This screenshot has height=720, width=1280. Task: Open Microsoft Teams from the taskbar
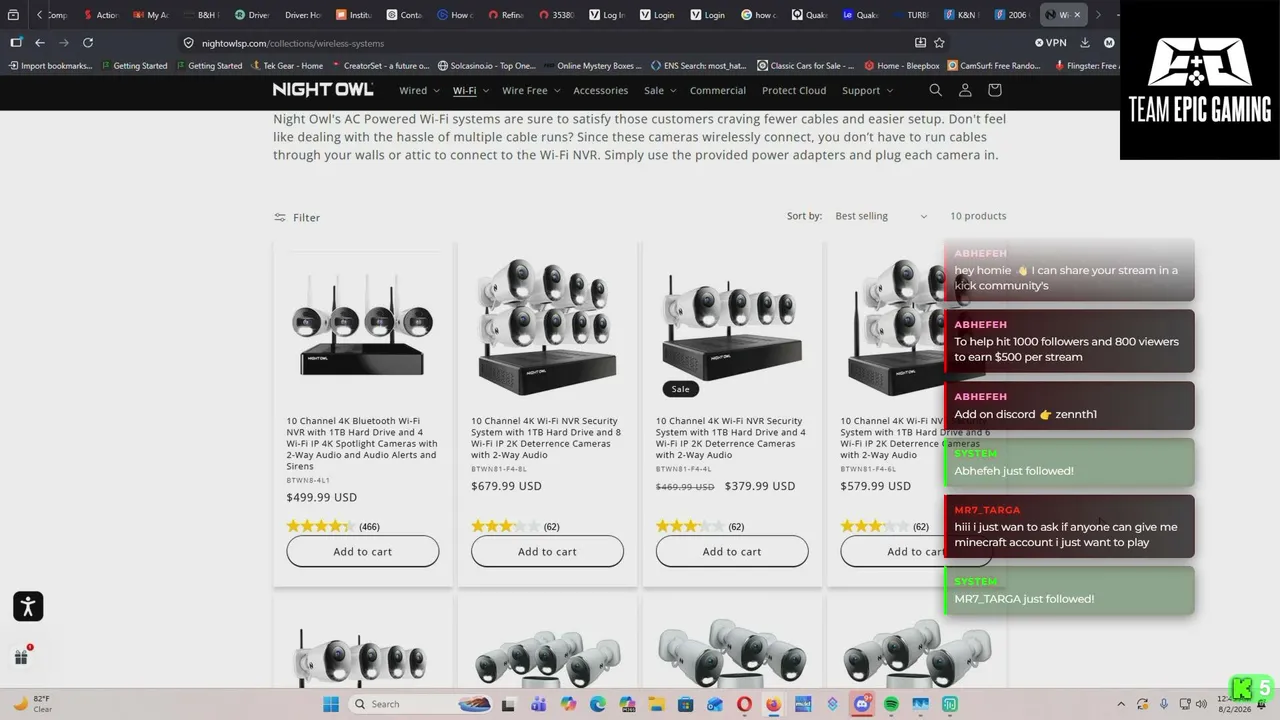click(x=539, y=704)
